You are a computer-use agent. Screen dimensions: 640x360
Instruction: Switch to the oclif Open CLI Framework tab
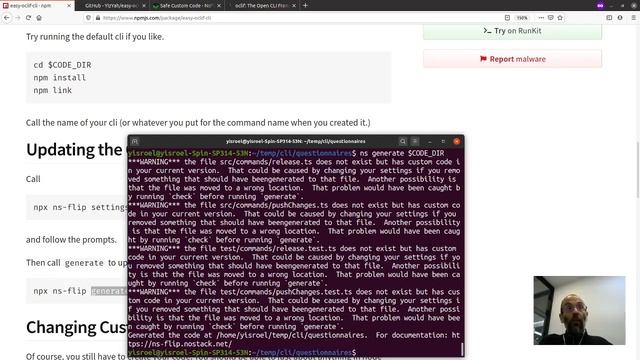click(x=261, y=6)
